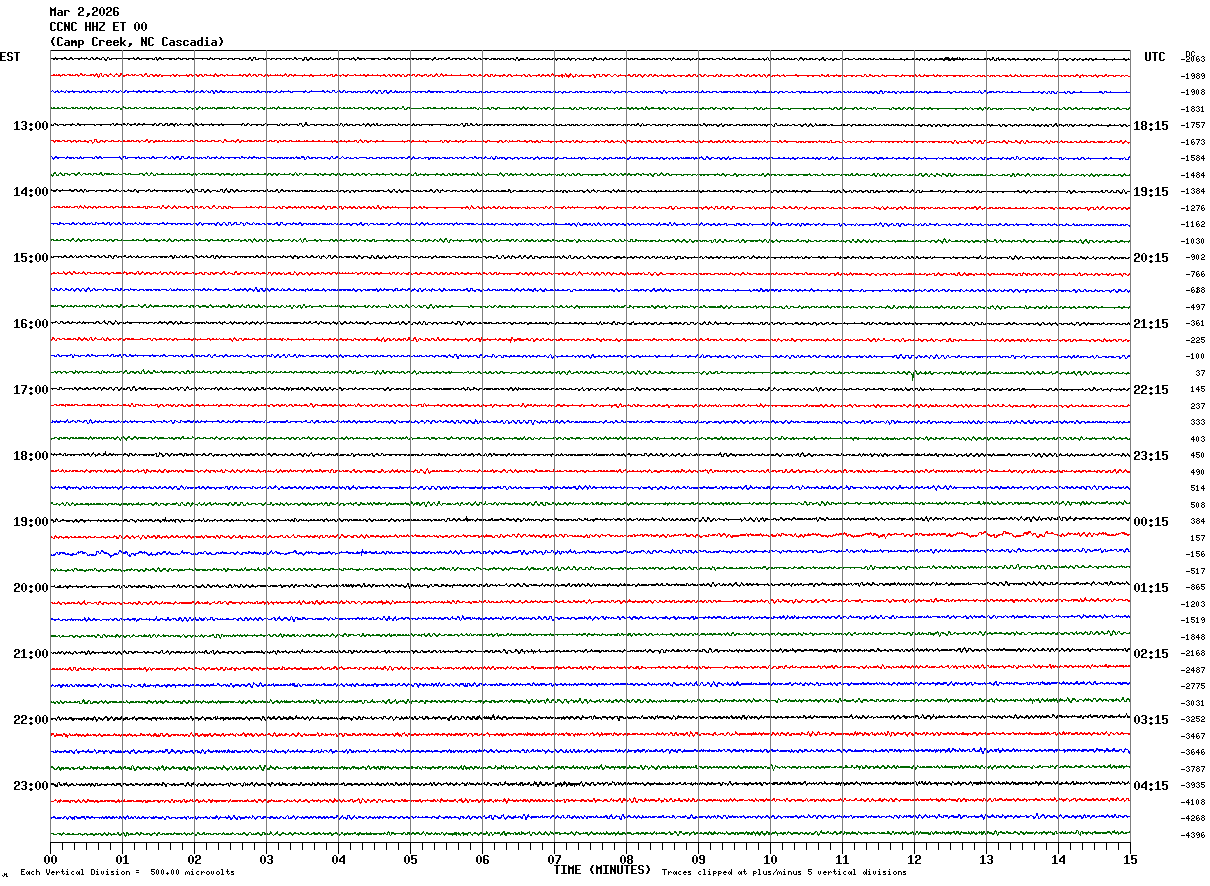Image resolution: width=1210 pixels, height=886 pixels.
Task: Select DC offset value 237
Action: point(1198,406)
